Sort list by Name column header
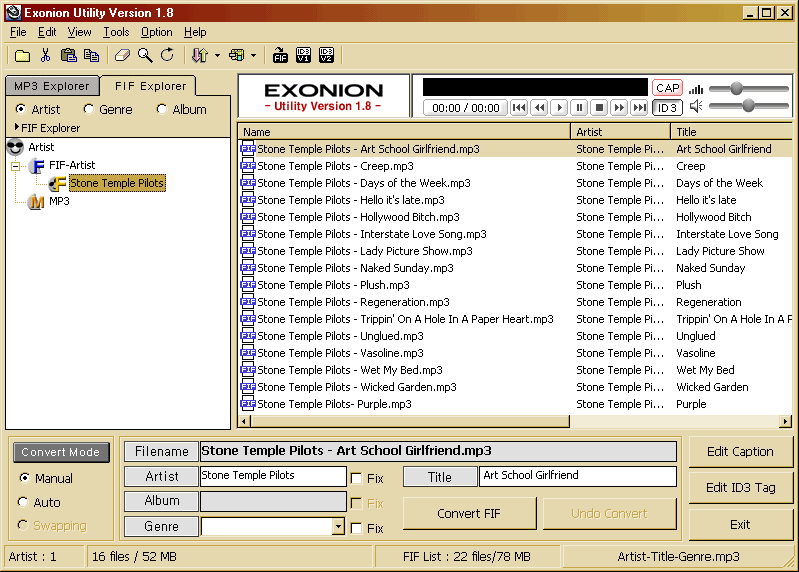Image resolution: width=799 pixels, height=572 pixels. pyautogui.click(x=404, y=132)
